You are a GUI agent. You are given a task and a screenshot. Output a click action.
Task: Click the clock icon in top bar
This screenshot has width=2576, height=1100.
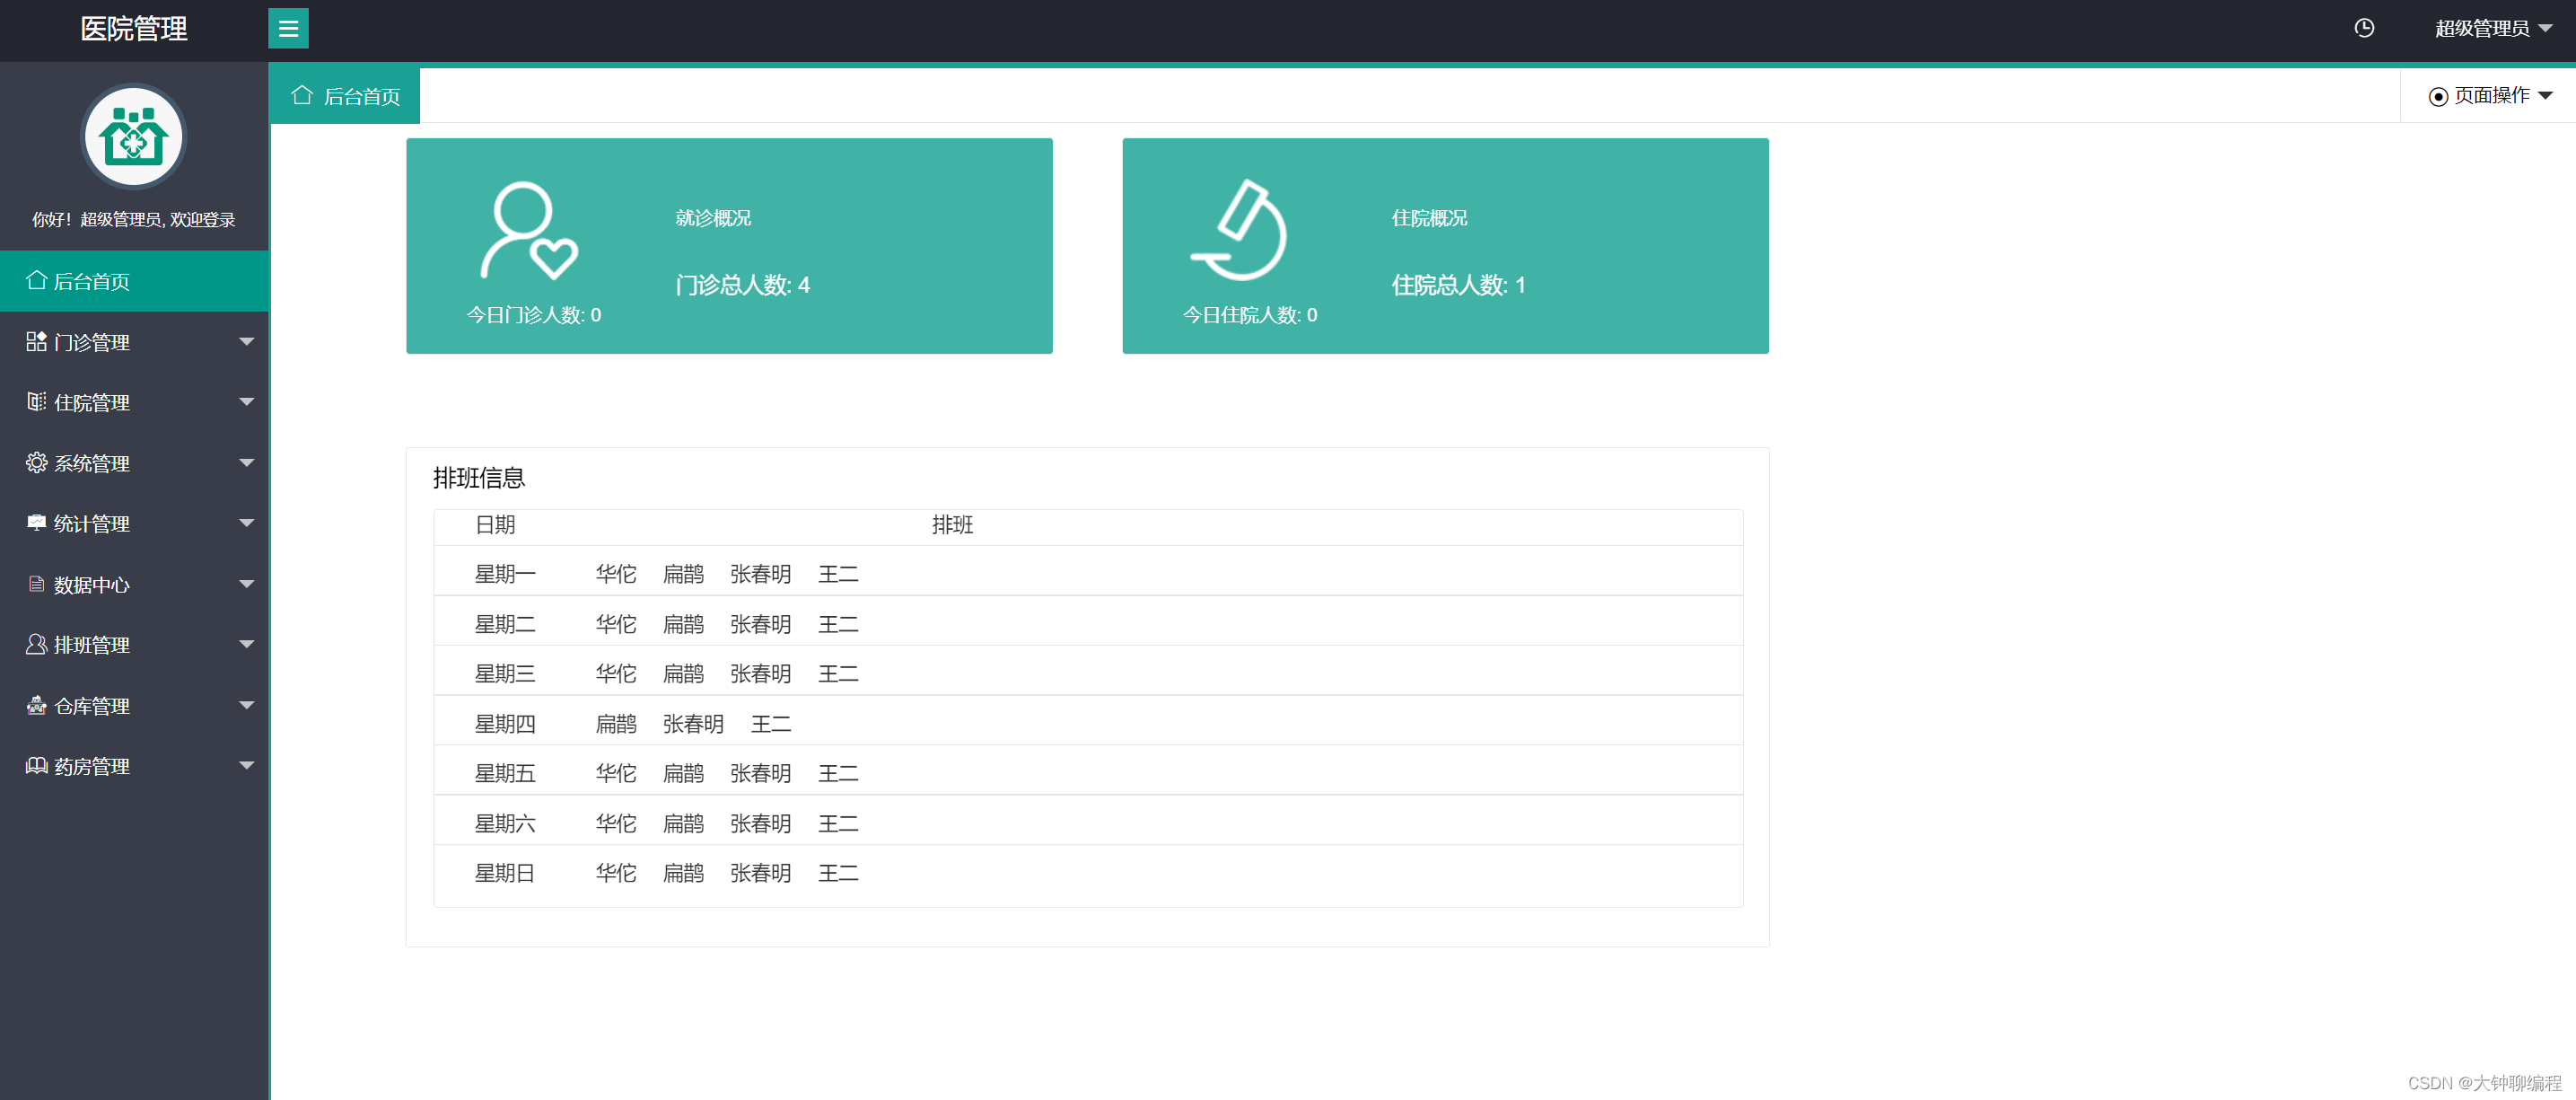point(2364,28)
